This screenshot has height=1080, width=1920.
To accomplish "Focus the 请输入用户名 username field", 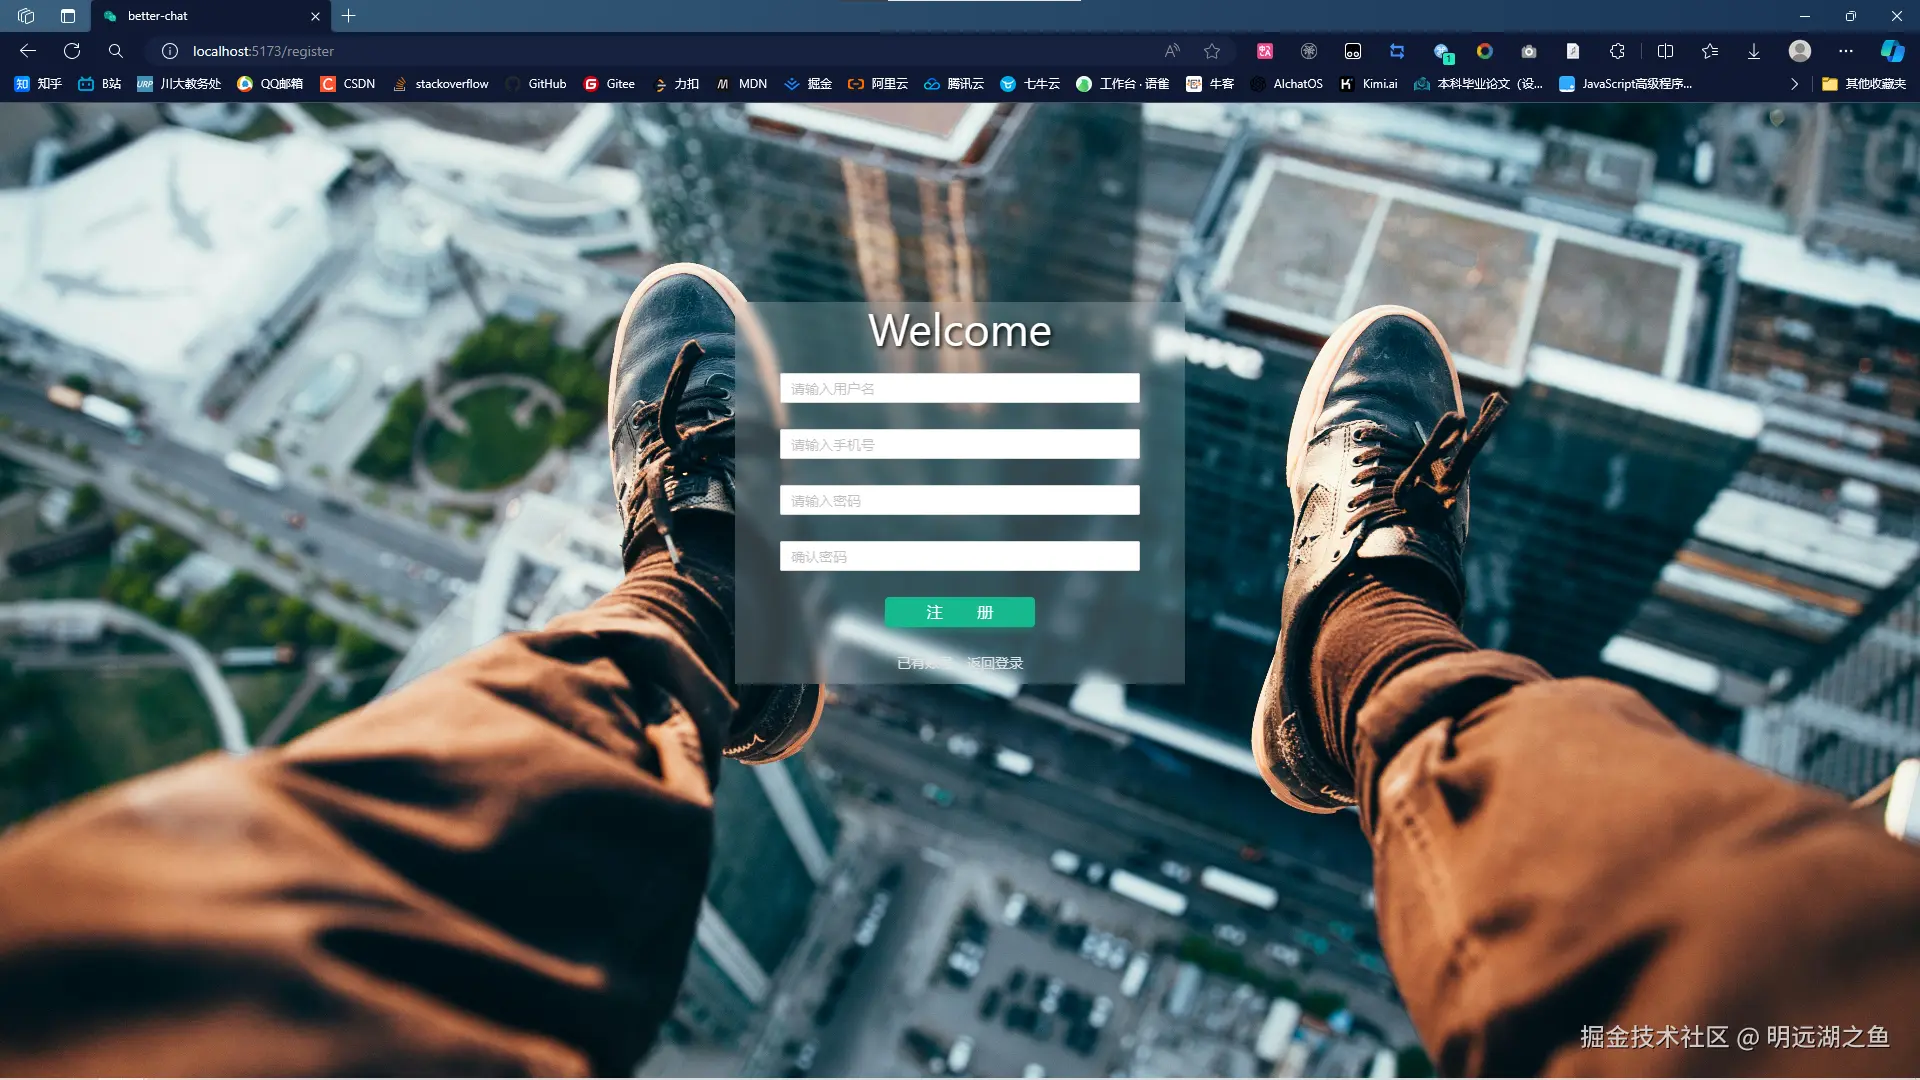I will (959, 388).
